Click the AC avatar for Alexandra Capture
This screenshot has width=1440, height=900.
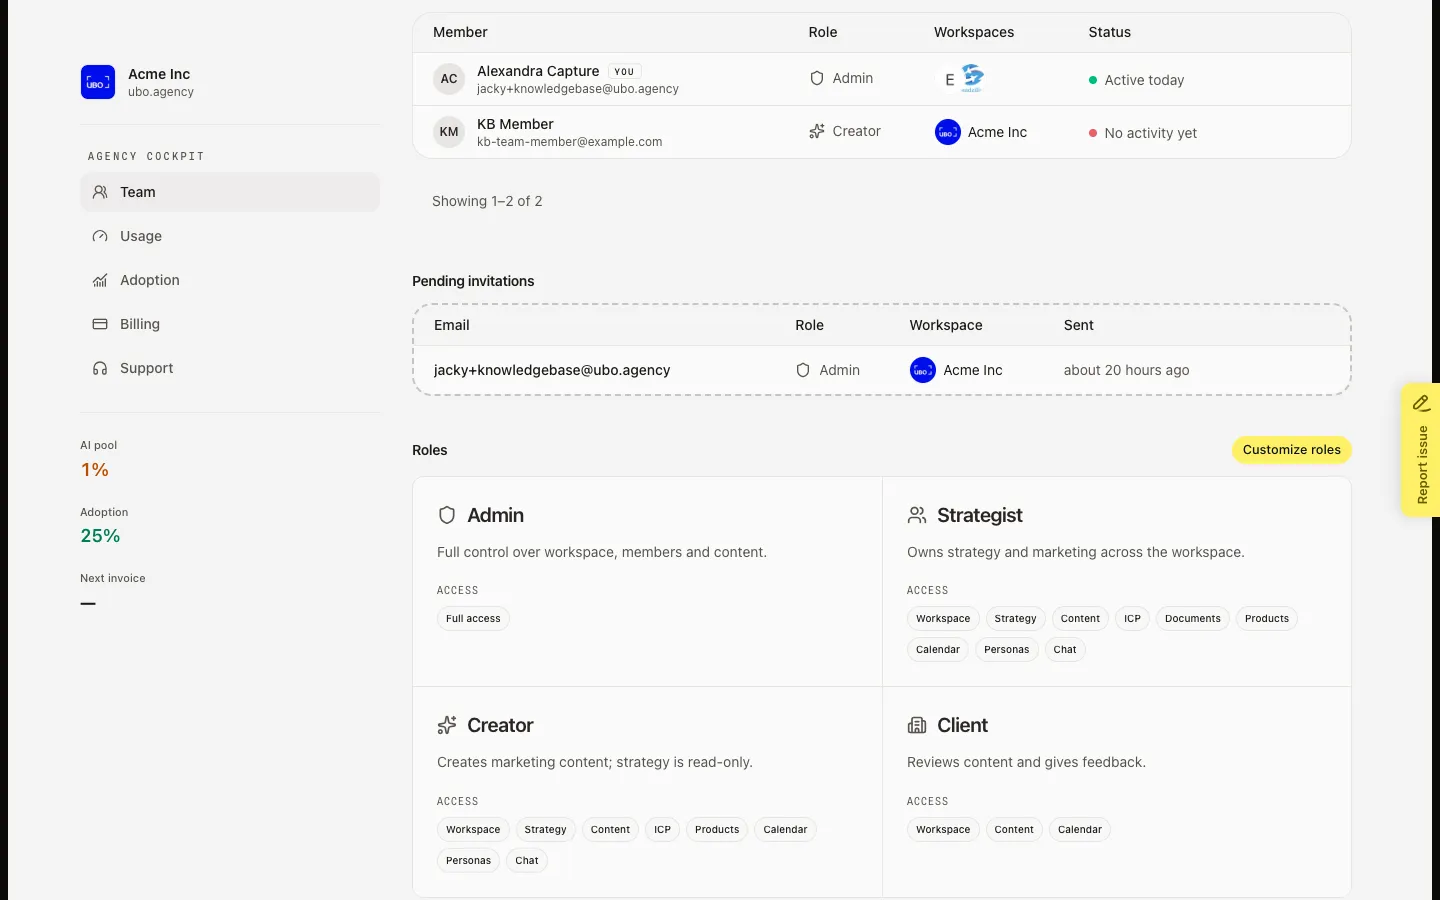449,79
